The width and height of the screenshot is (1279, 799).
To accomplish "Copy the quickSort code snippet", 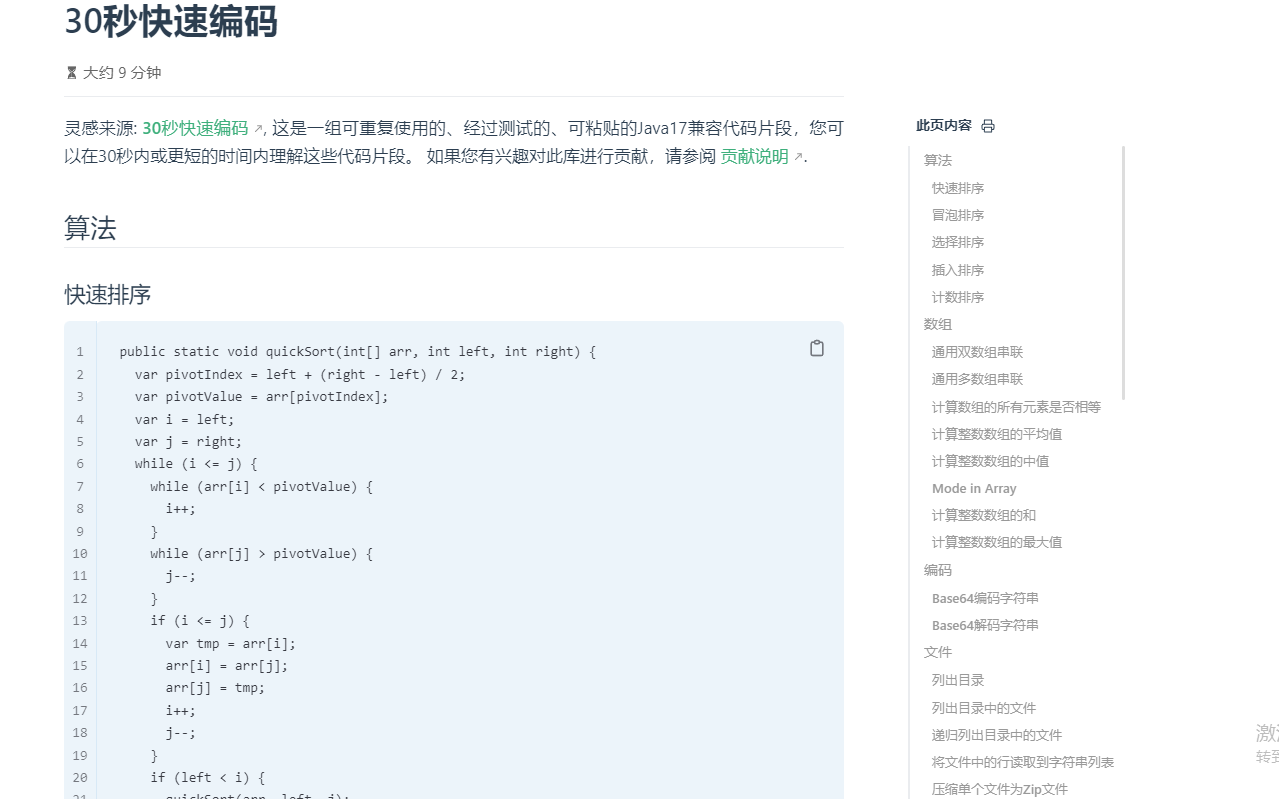I will tap(817, 348).
